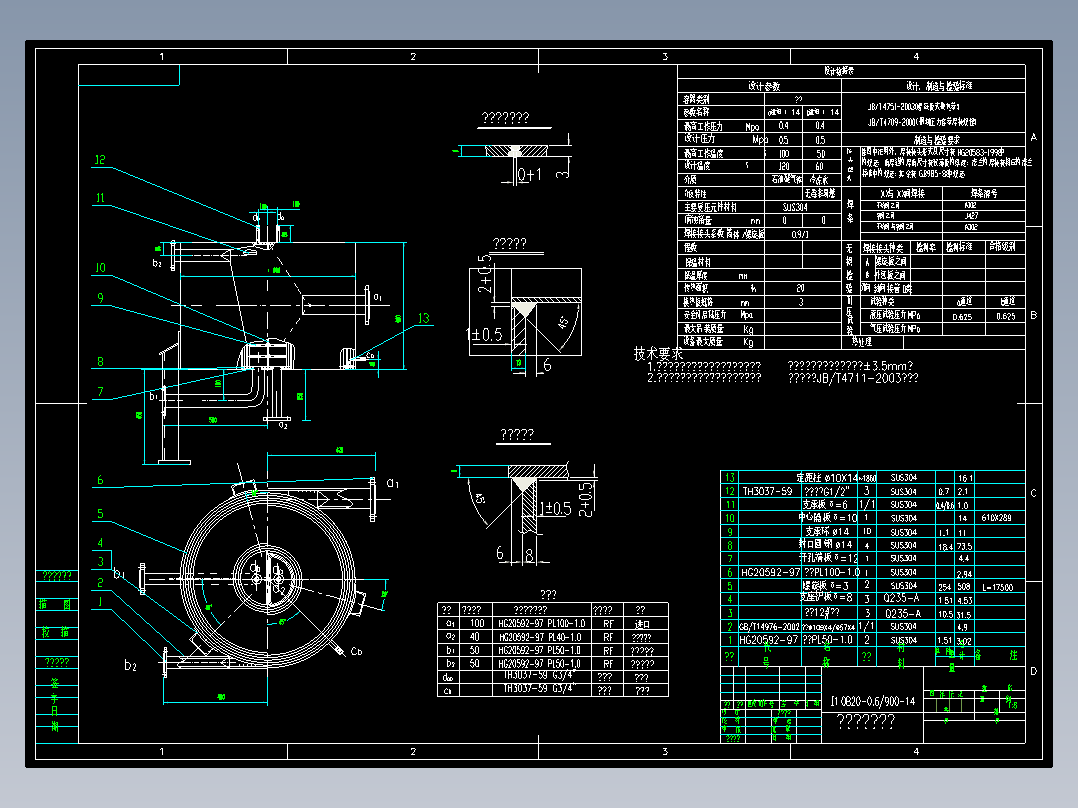Click 'HG20592-97 PL100-1.0' in nozzle table row a1

[x=541, y=624]
